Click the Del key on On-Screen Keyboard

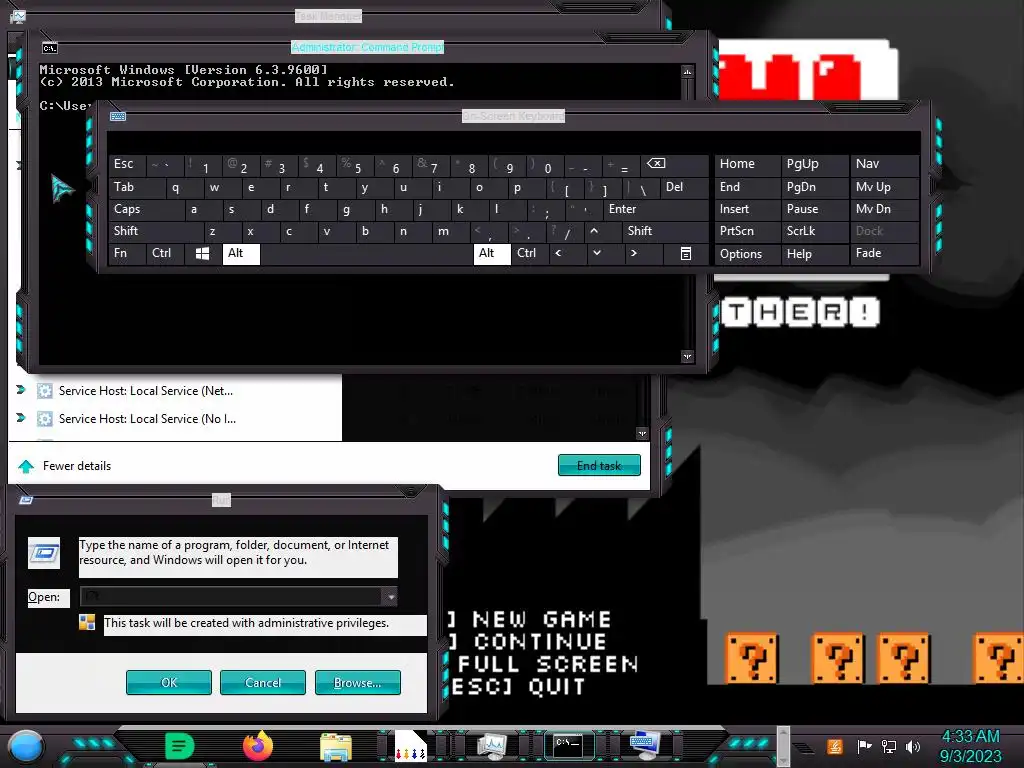683,187
